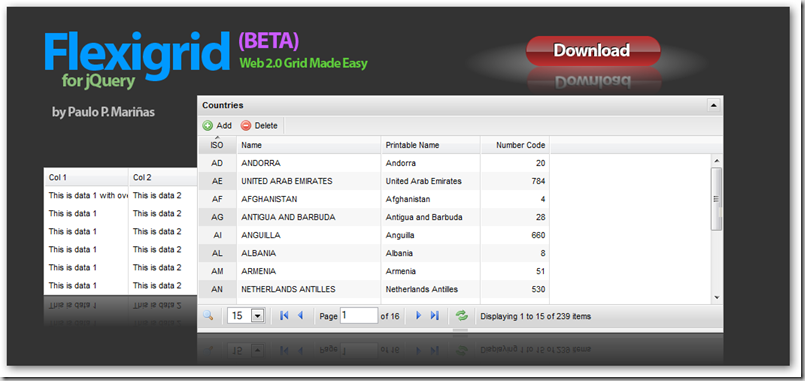Click the scroll up arrow of the grid
Screen dimensions: 805x381
point(717,161)
